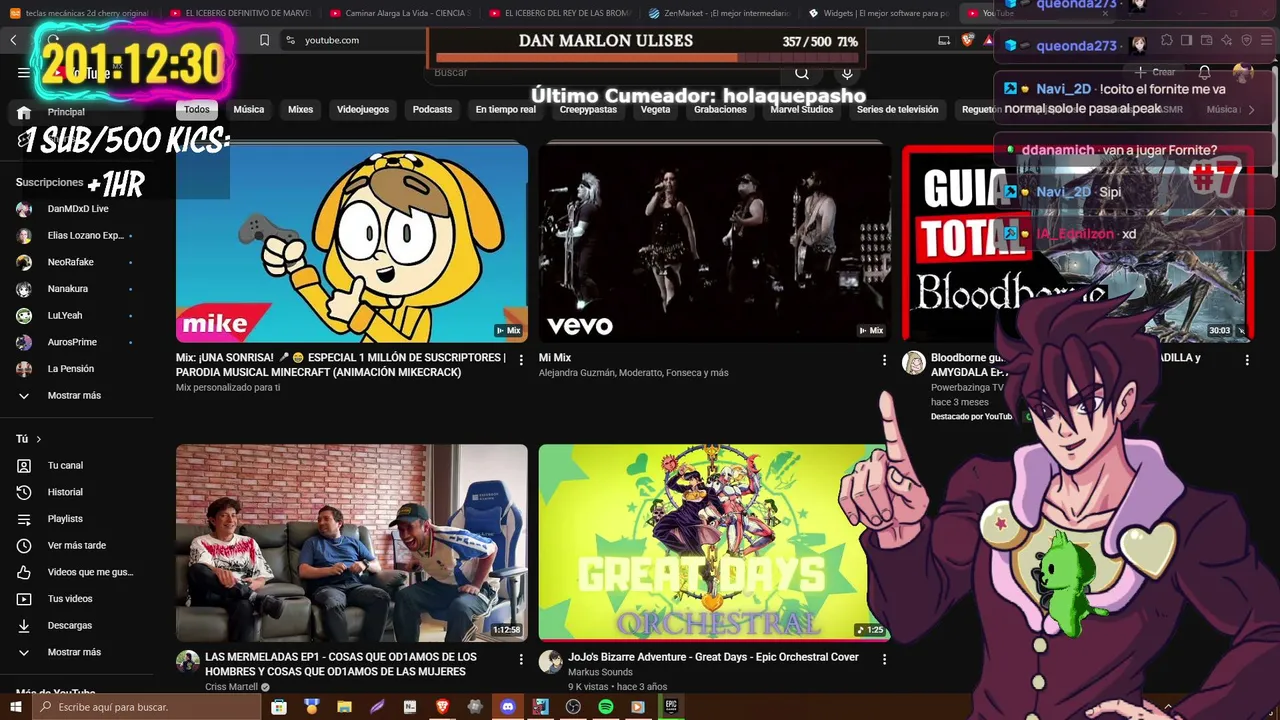Open options for Las Mermeladas EP1 video
Image resolution: width=1280 pixels, height=720 pixels.
coord(521,660)
